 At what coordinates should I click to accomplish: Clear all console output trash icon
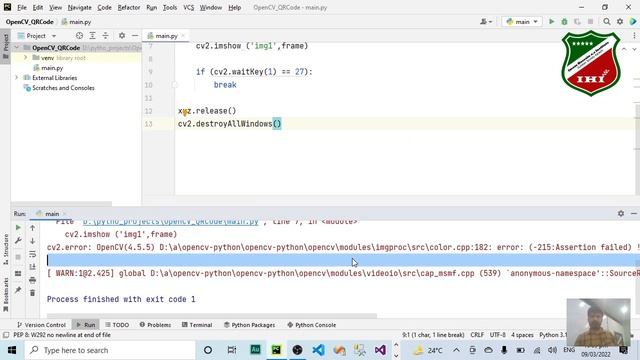[x=33, y=293]
